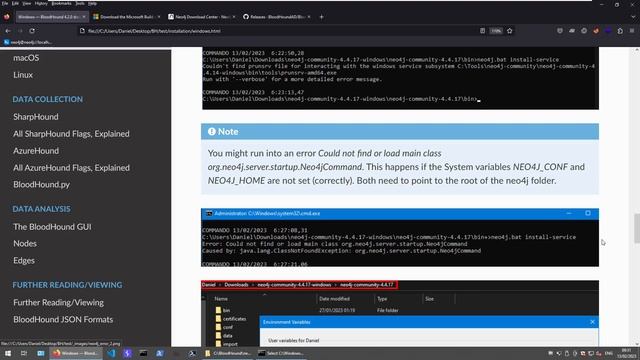Open Visual Studio Code from taskbar
The image size is (640, 360).
[x=111, y=353]
